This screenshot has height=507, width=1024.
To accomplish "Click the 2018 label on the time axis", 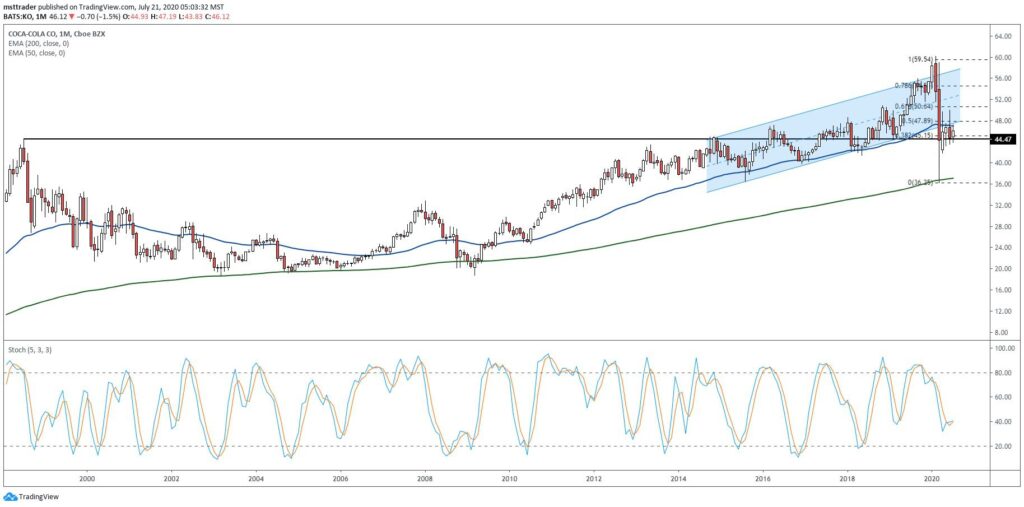I will pyautogui.click(x=848, y=479).
